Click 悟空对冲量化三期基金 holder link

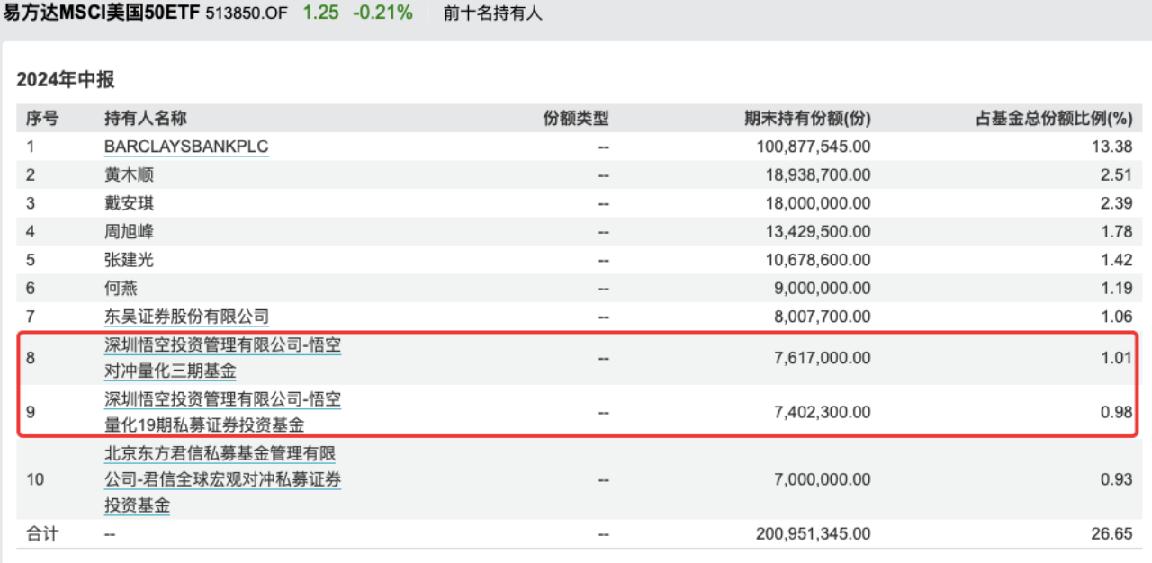pyautogui.click(x=228, y=359)
